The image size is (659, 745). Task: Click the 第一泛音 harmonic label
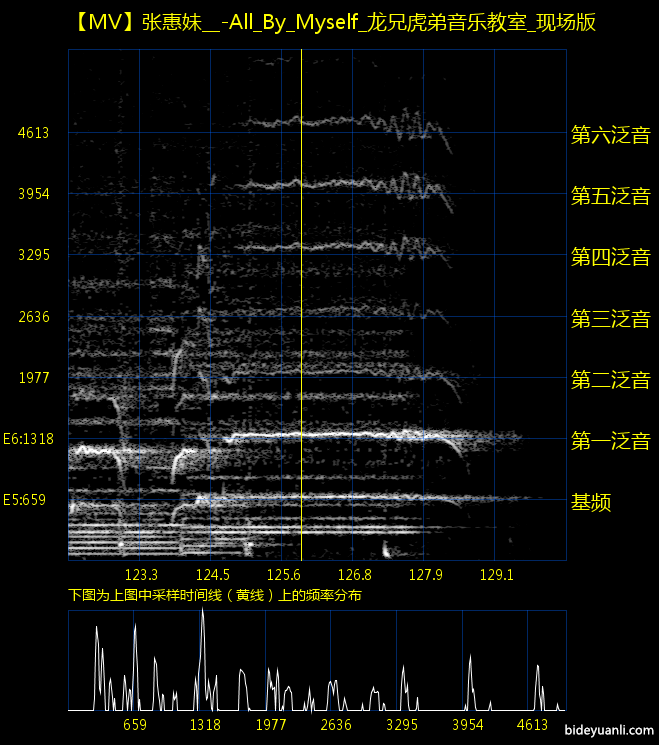(x=610, y=441)
